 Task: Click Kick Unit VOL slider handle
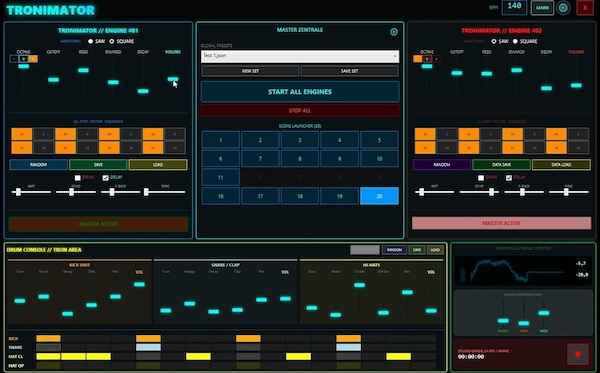click(139, 285)
